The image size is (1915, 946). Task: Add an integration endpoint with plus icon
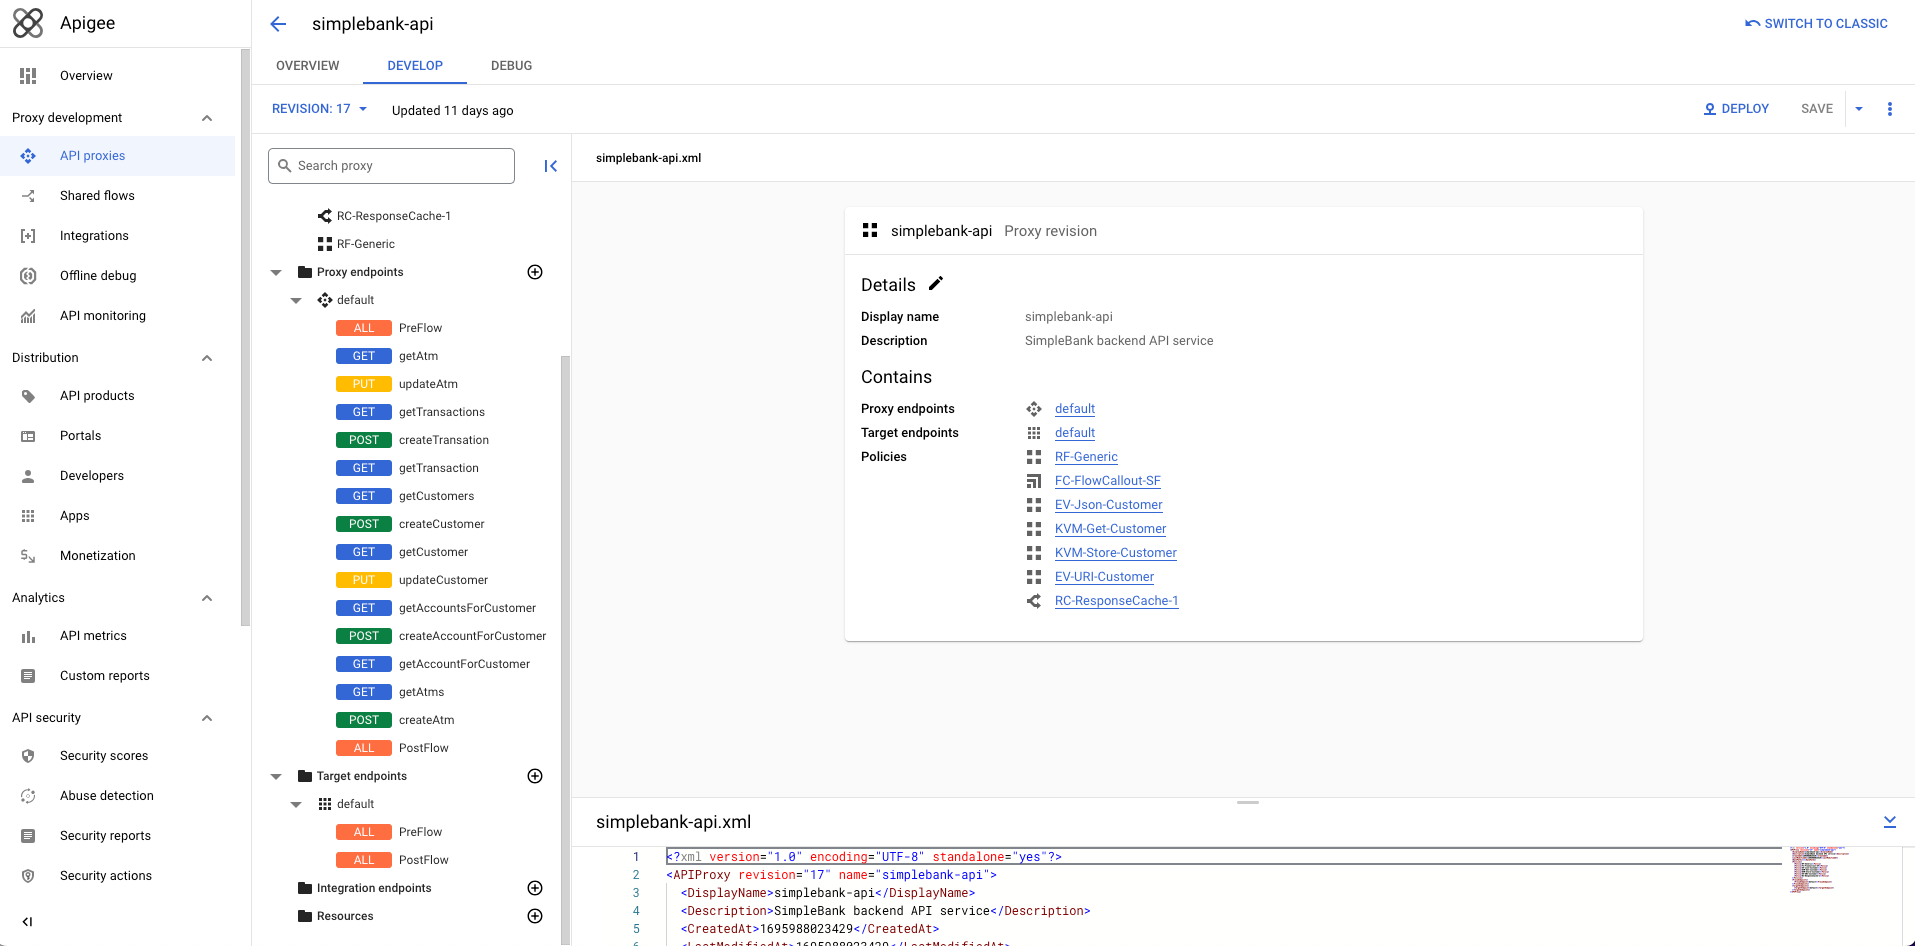(535, 888)
